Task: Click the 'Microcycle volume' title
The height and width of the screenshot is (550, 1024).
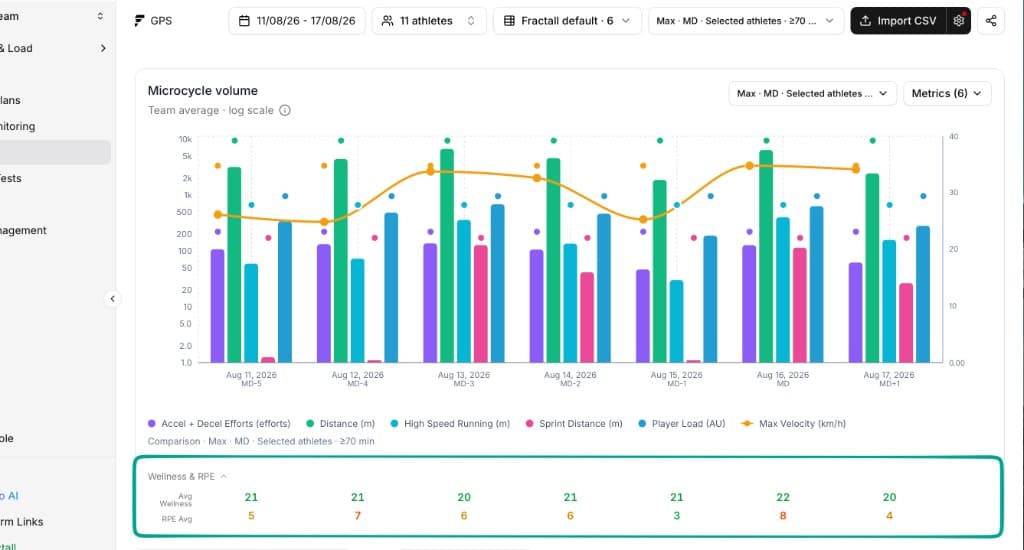Action: click(202, 91)
